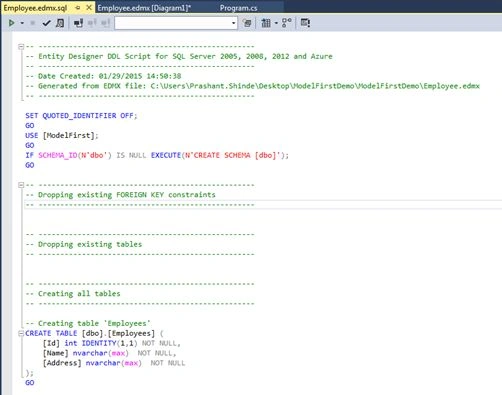Click the rightmost toolbar window icon

pyautogui.click(x=305, y=23)
